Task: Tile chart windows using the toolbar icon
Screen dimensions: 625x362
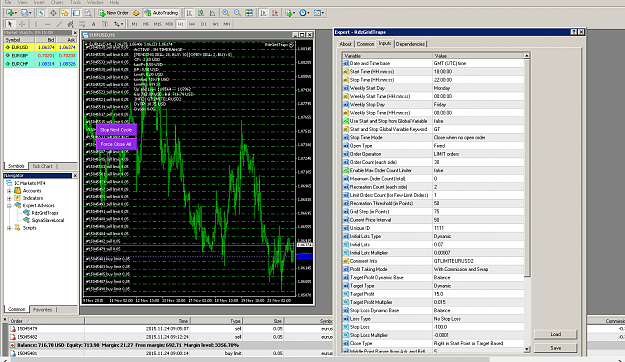Action: [249, 13]
